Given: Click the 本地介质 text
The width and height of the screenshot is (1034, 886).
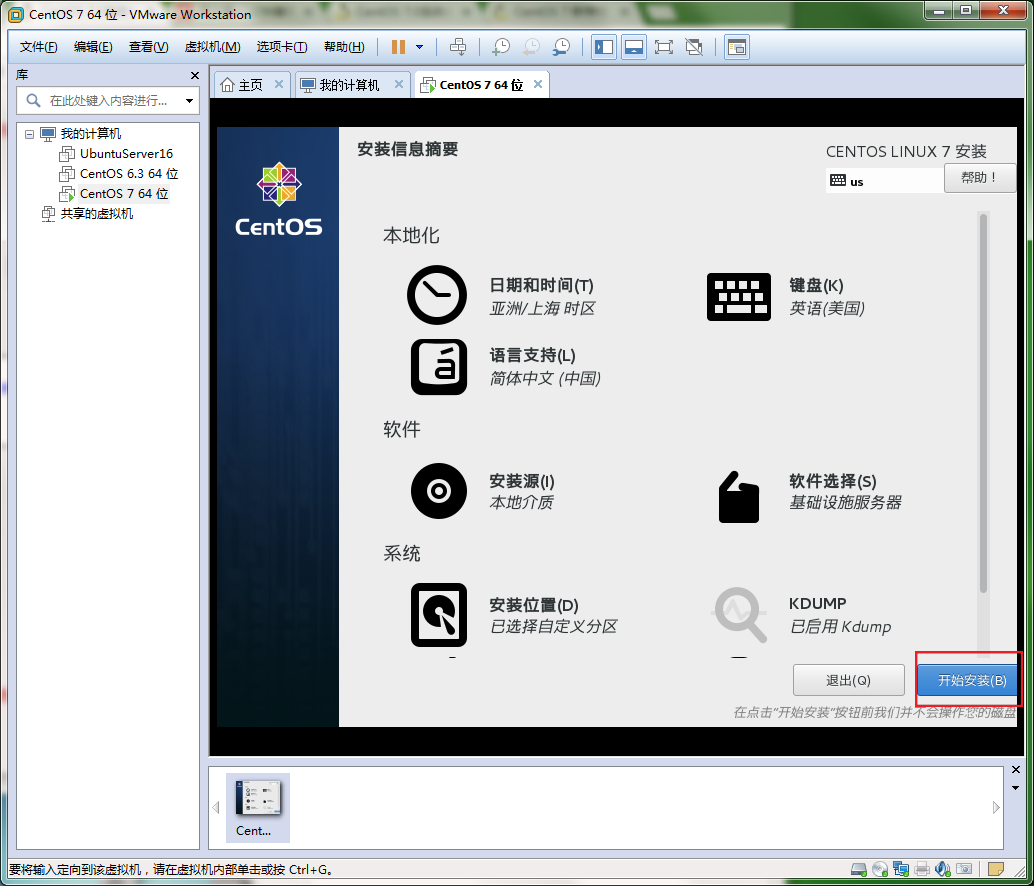Looking at the screenshot, I should tap(522, 502).
